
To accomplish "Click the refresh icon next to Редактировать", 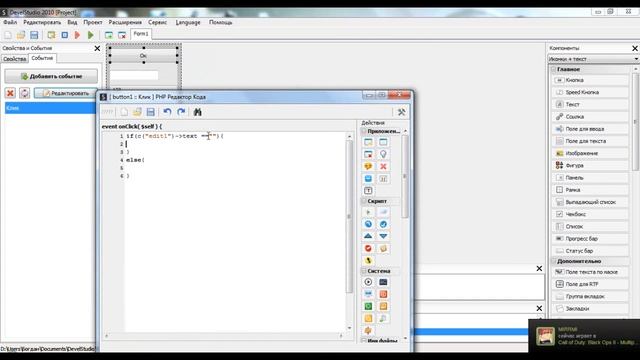I will coord(24,93).
